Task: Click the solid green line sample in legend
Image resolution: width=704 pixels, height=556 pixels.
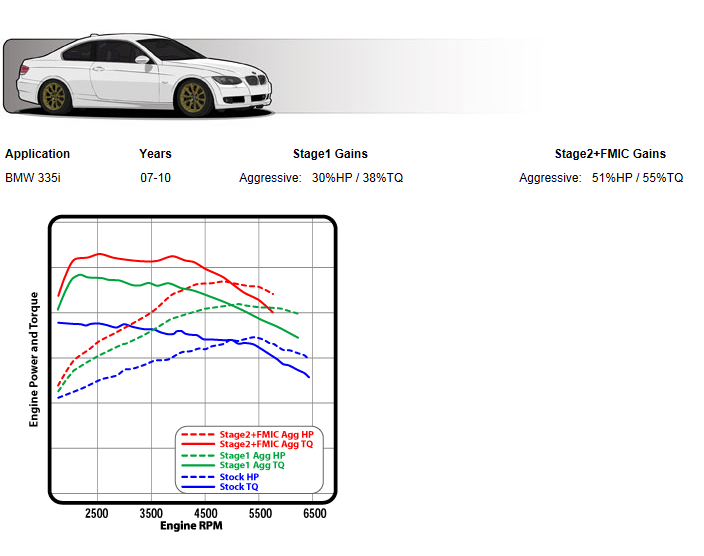Action: point(198,465)
